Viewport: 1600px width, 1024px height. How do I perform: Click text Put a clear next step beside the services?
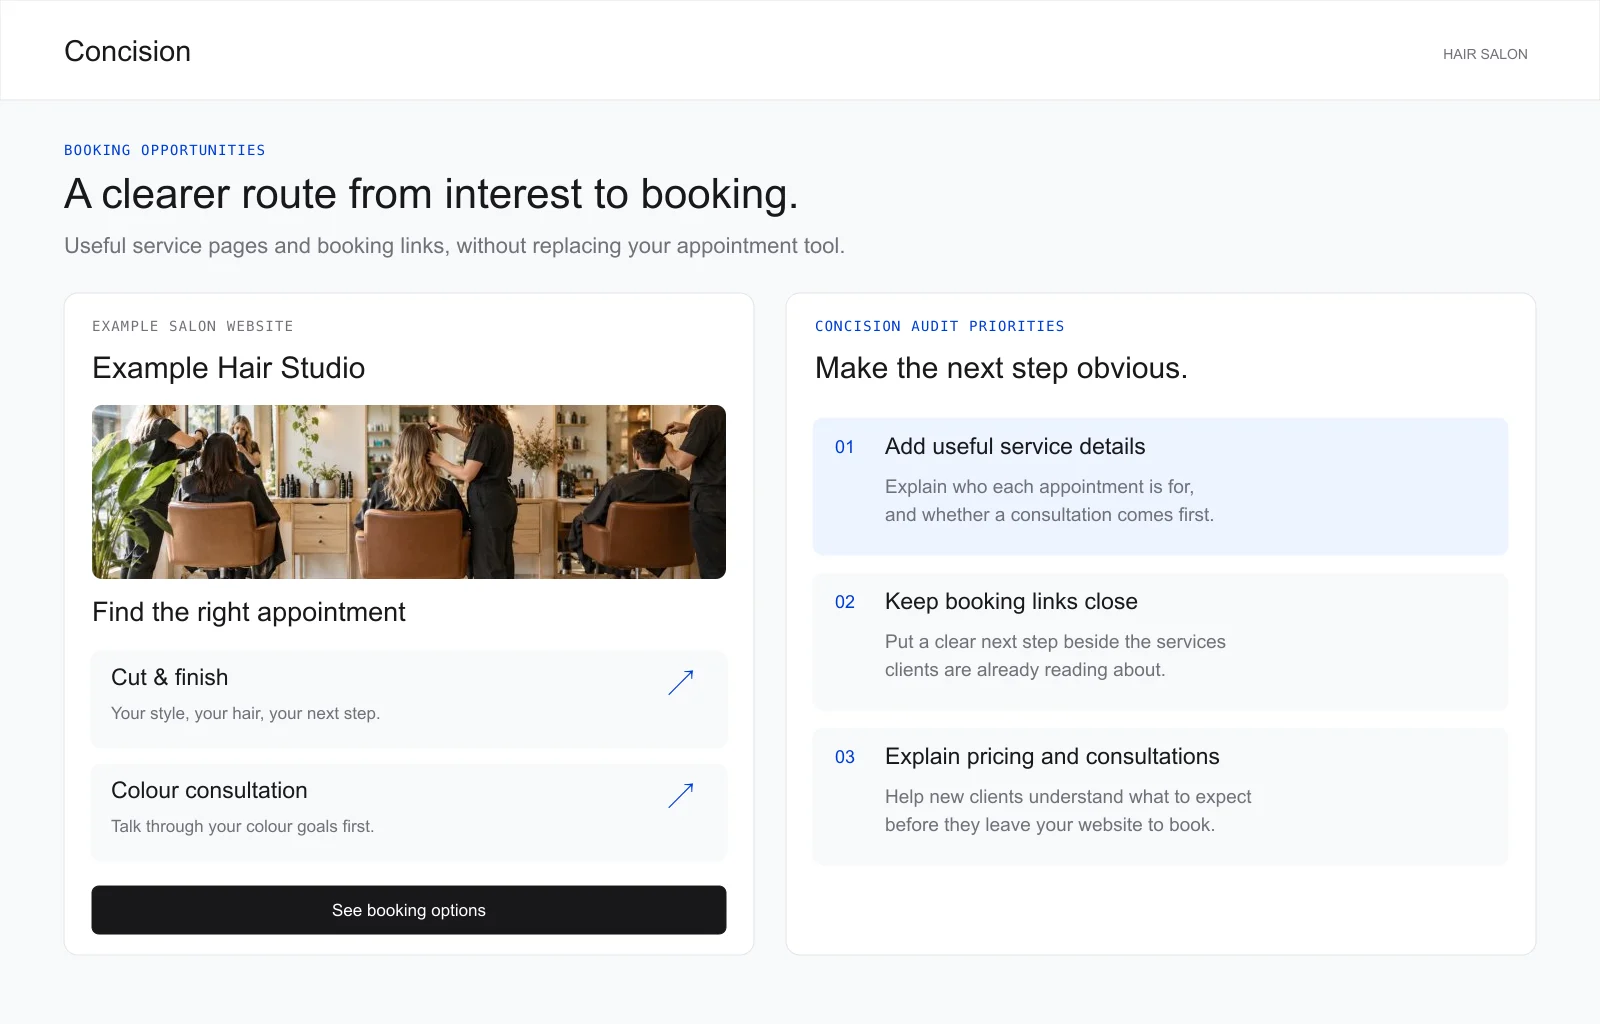pyautogui.click(x=1055, y=642)
